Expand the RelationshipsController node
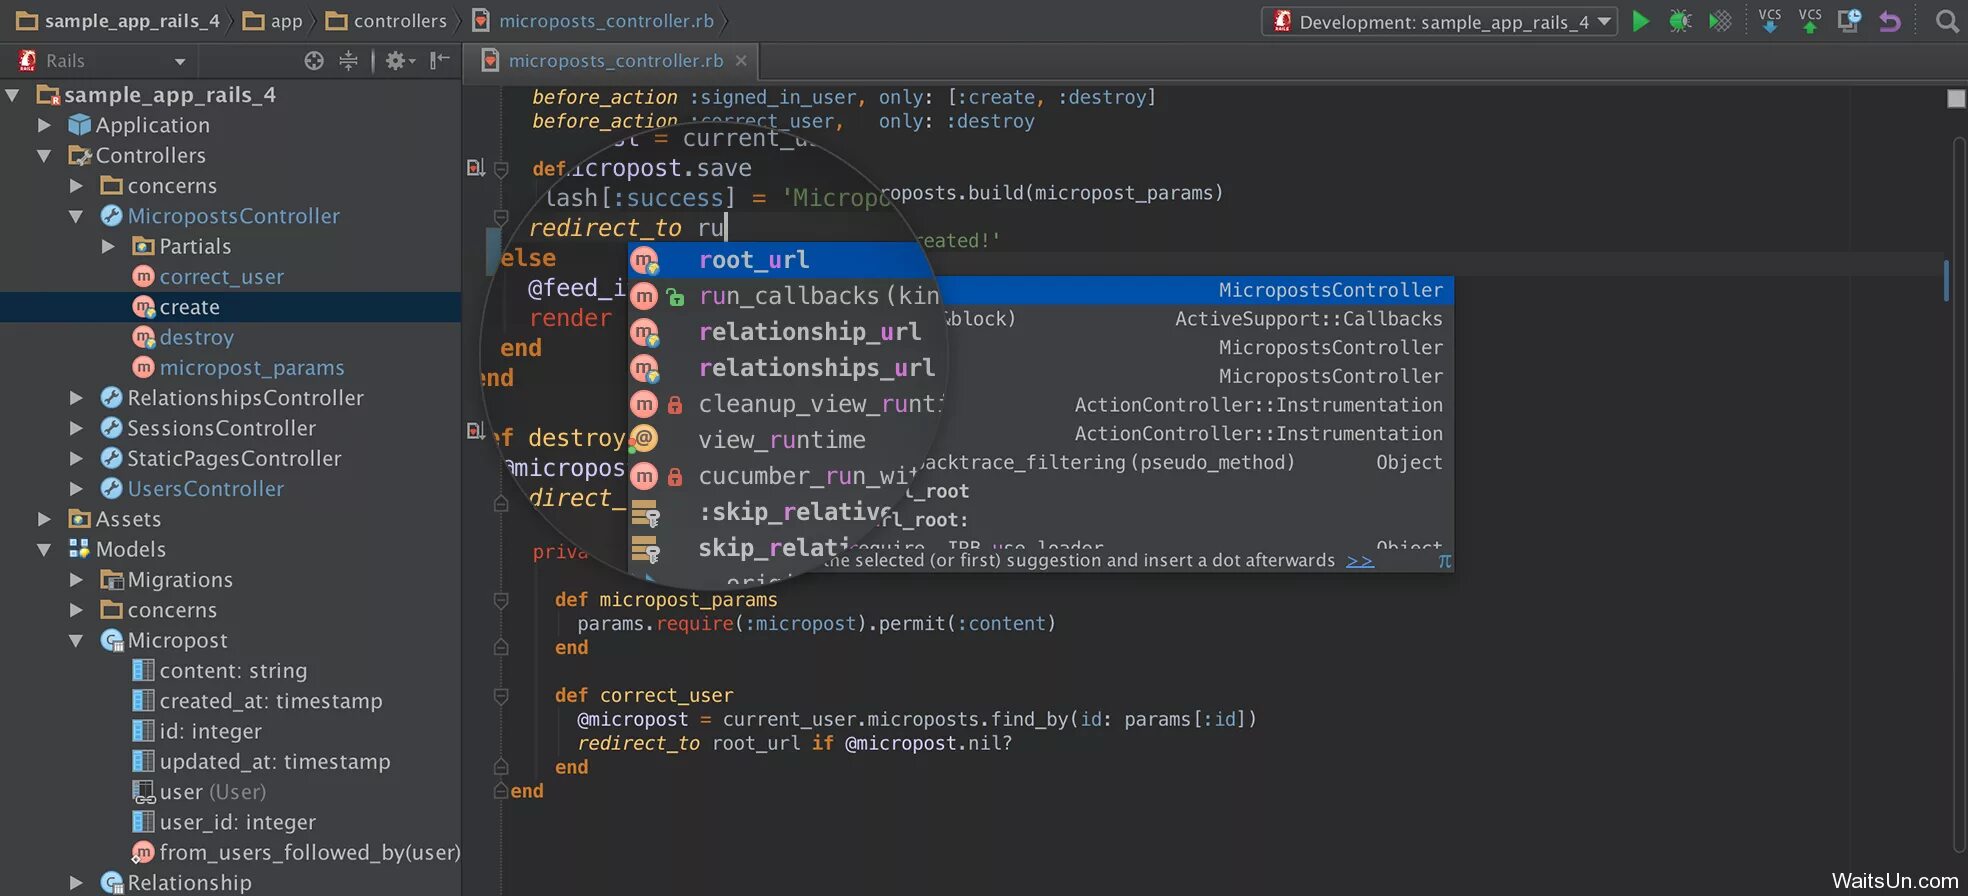Image resolution: width=1968 pixels, height=896 pixels. pyautogui.click(x=76, y=398)
